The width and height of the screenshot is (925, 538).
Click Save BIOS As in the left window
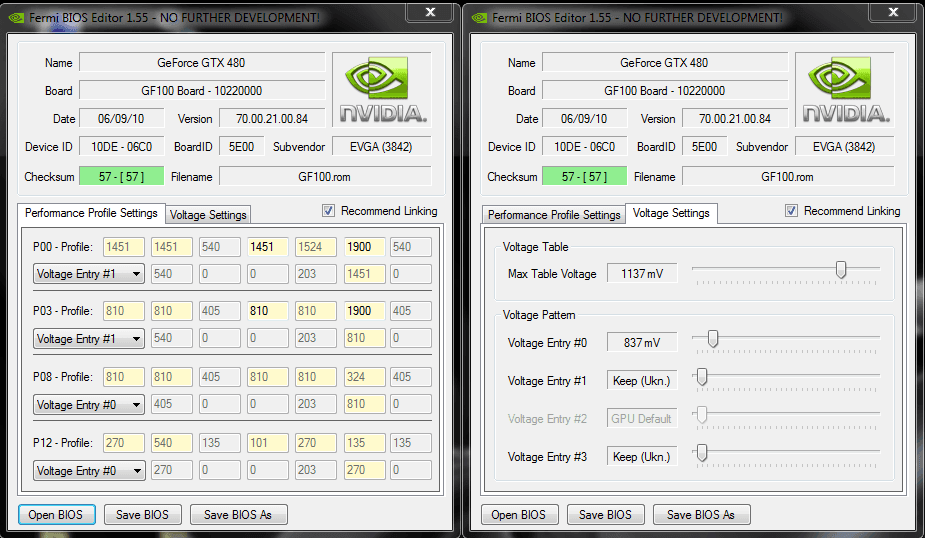tap(238, 514)
